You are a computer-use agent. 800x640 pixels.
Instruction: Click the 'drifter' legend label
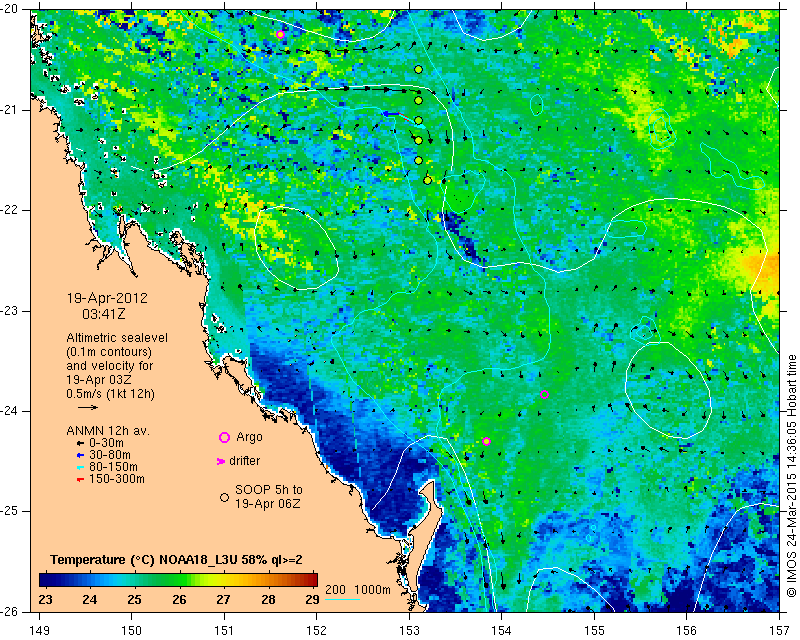tap(245, 461)
